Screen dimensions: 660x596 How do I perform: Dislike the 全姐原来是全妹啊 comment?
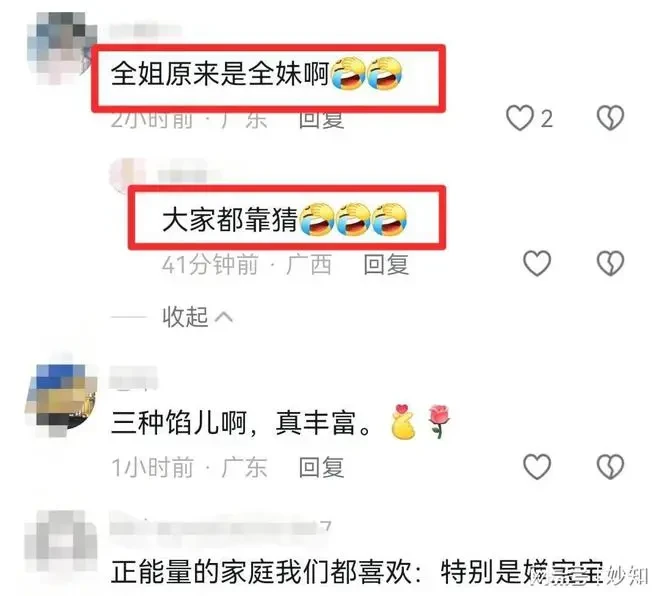point(610,118)
